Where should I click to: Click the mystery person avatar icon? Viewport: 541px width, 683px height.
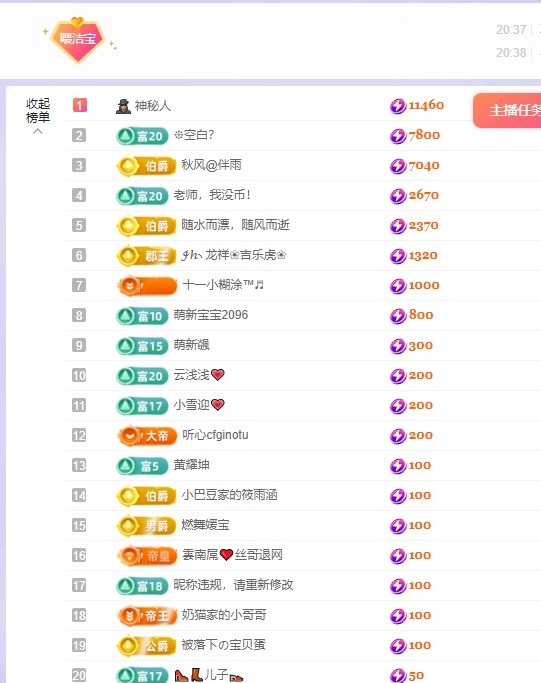click(123, 106)
